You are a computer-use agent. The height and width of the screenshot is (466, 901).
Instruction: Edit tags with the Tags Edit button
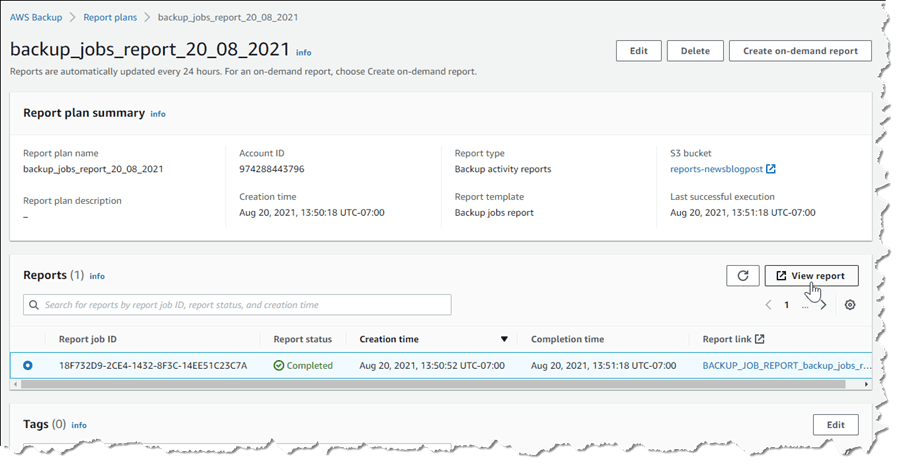(835, 425)
